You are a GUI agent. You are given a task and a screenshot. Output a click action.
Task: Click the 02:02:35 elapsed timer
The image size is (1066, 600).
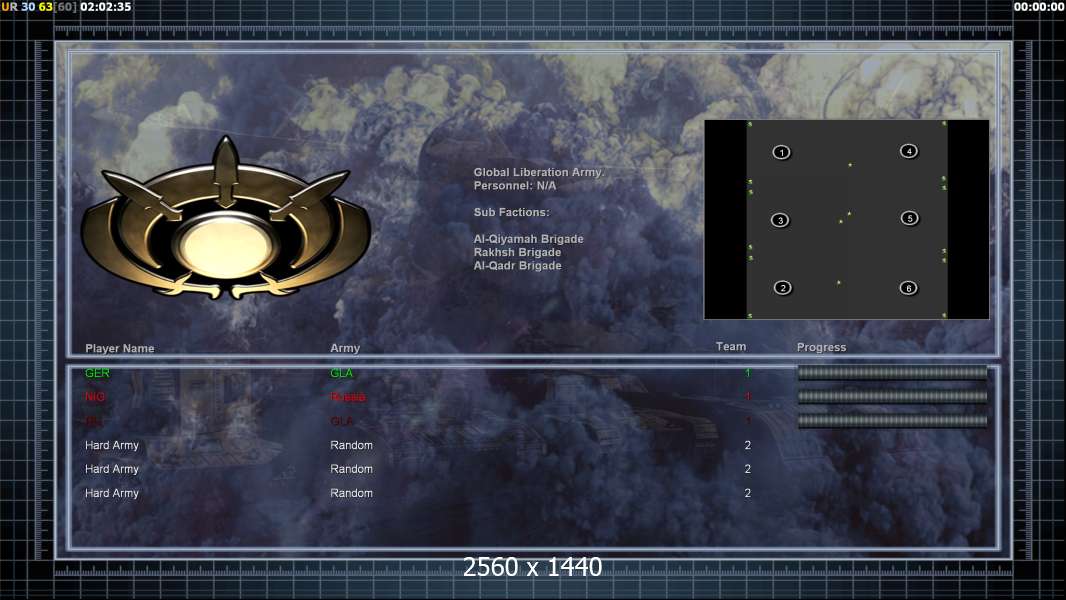105,7
